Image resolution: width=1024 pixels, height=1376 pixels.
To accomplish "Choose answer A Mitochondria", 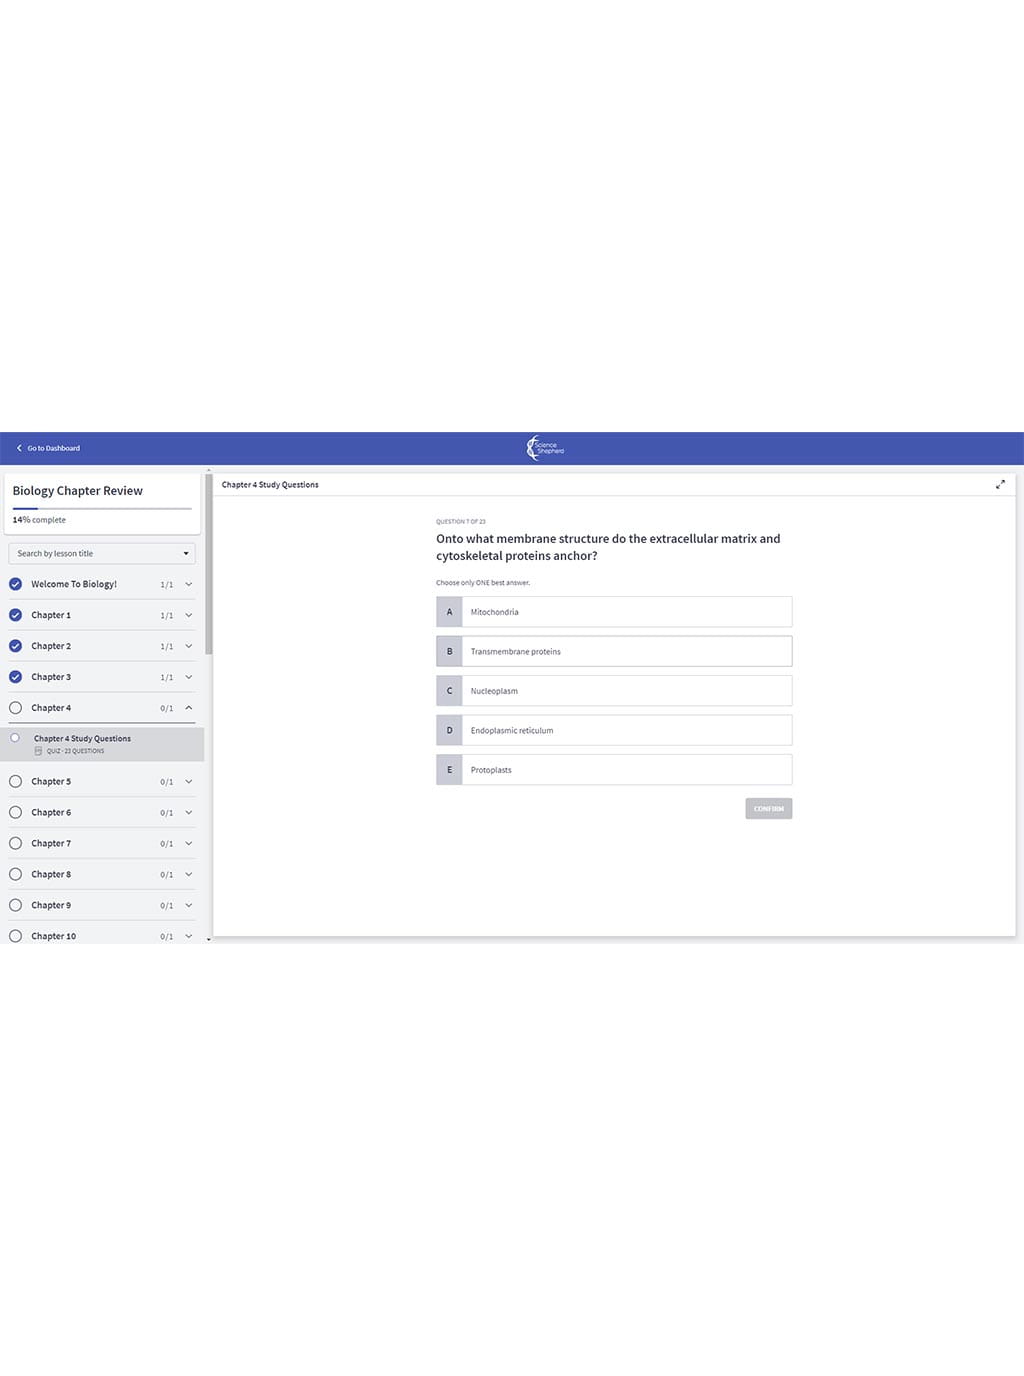I will pos(626,612).
